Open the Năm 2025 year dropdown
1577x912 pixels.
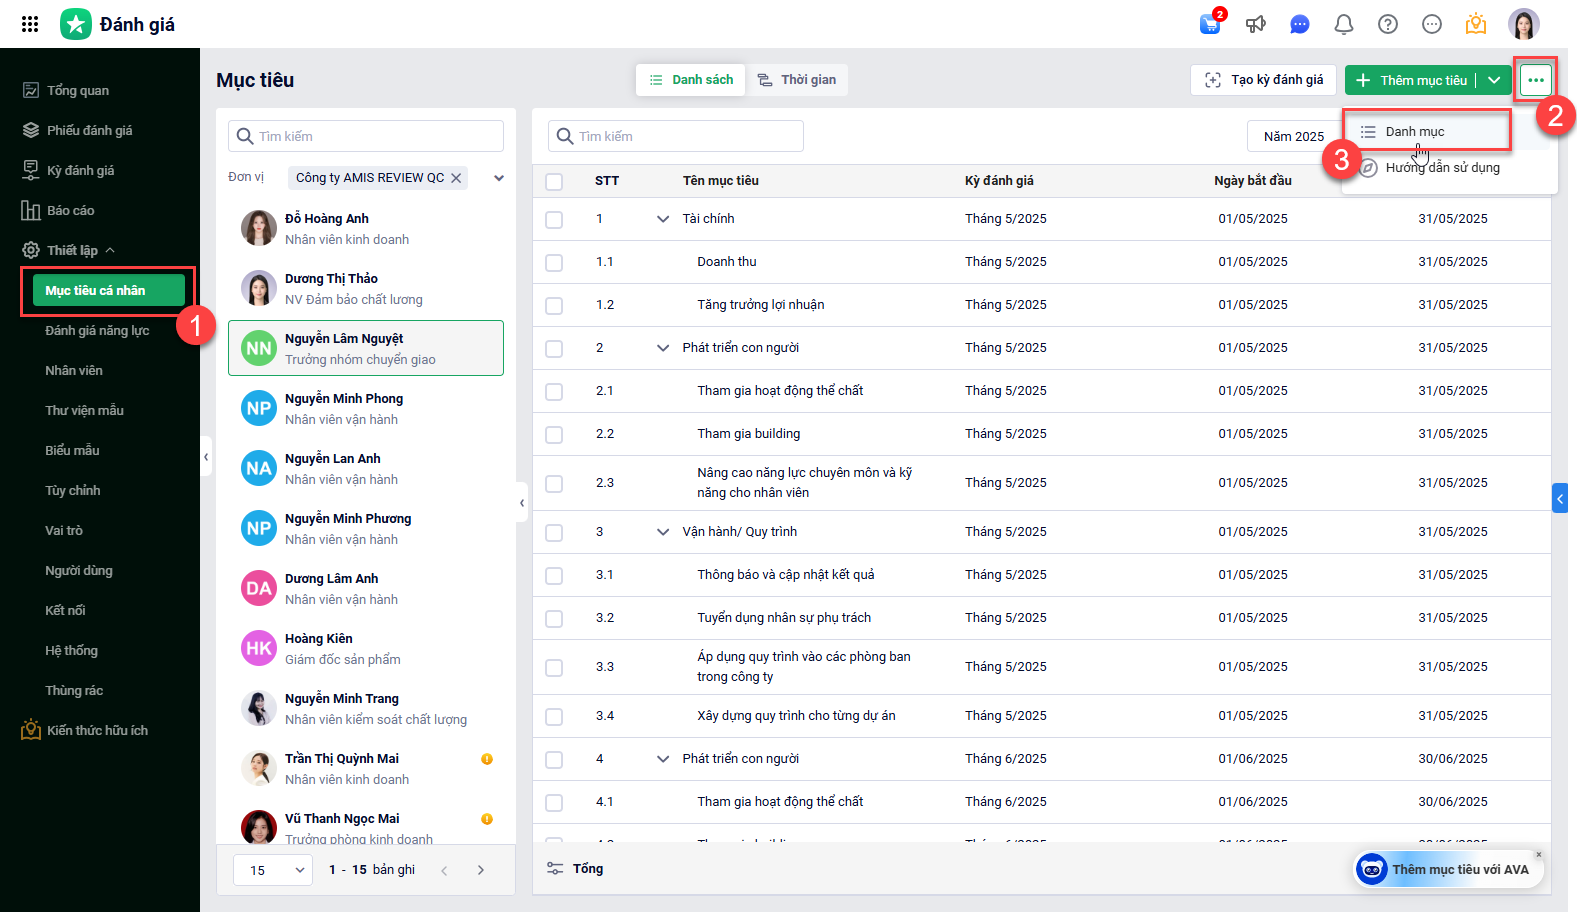pyautogui.click(x=1293, y=136)
